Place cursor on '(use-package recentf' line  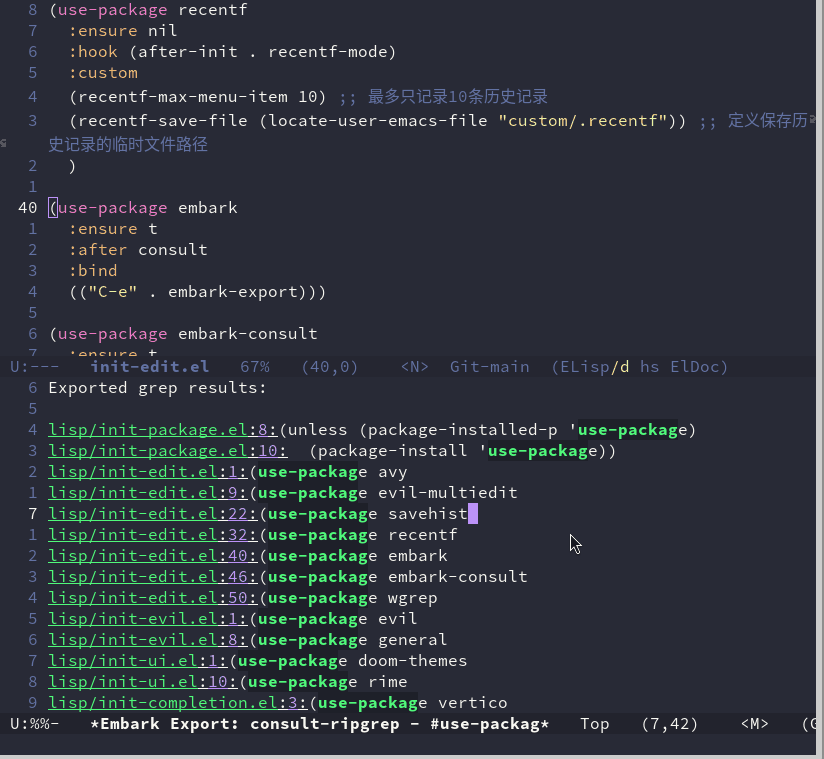[148, 10]
